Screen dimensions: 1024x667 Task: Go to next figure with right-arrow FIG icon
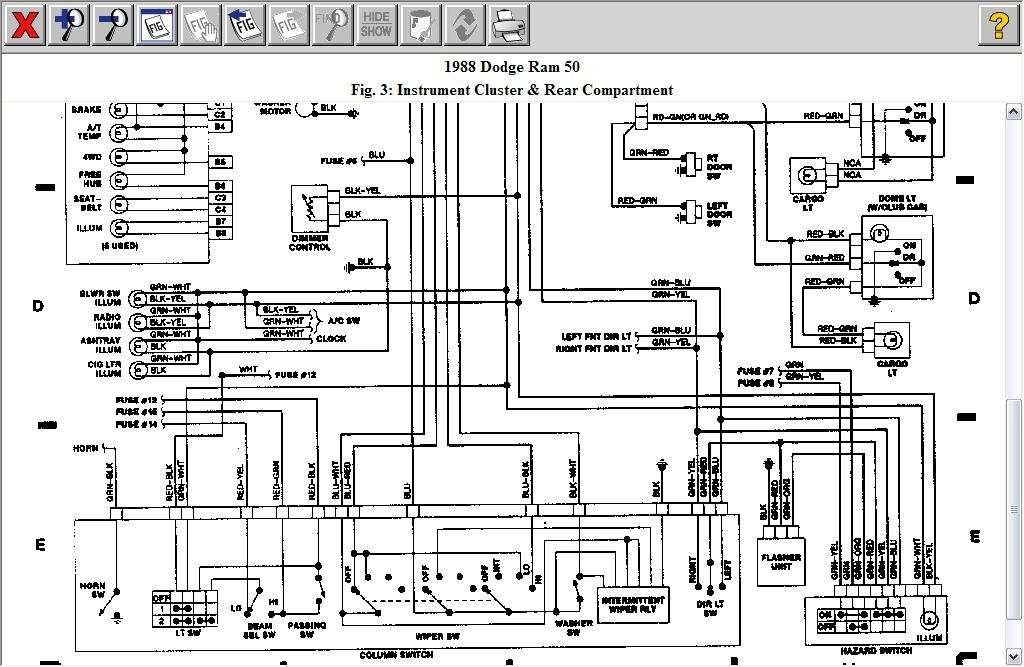pos(288,25)
